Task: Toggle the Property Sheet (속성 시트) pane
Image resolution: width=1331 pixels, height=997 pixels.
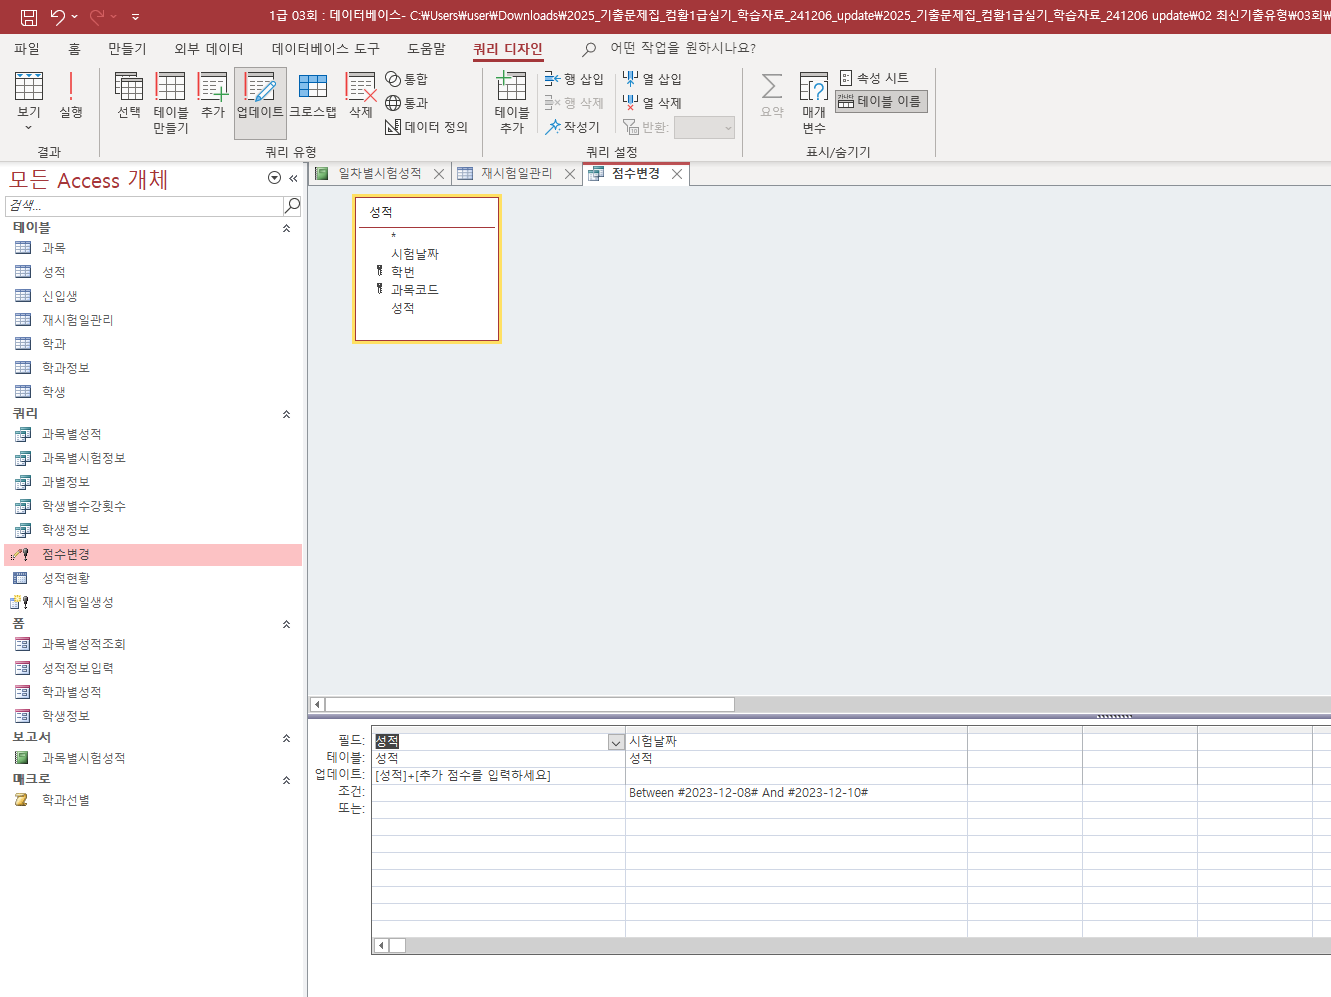Action: click(874, 78)
